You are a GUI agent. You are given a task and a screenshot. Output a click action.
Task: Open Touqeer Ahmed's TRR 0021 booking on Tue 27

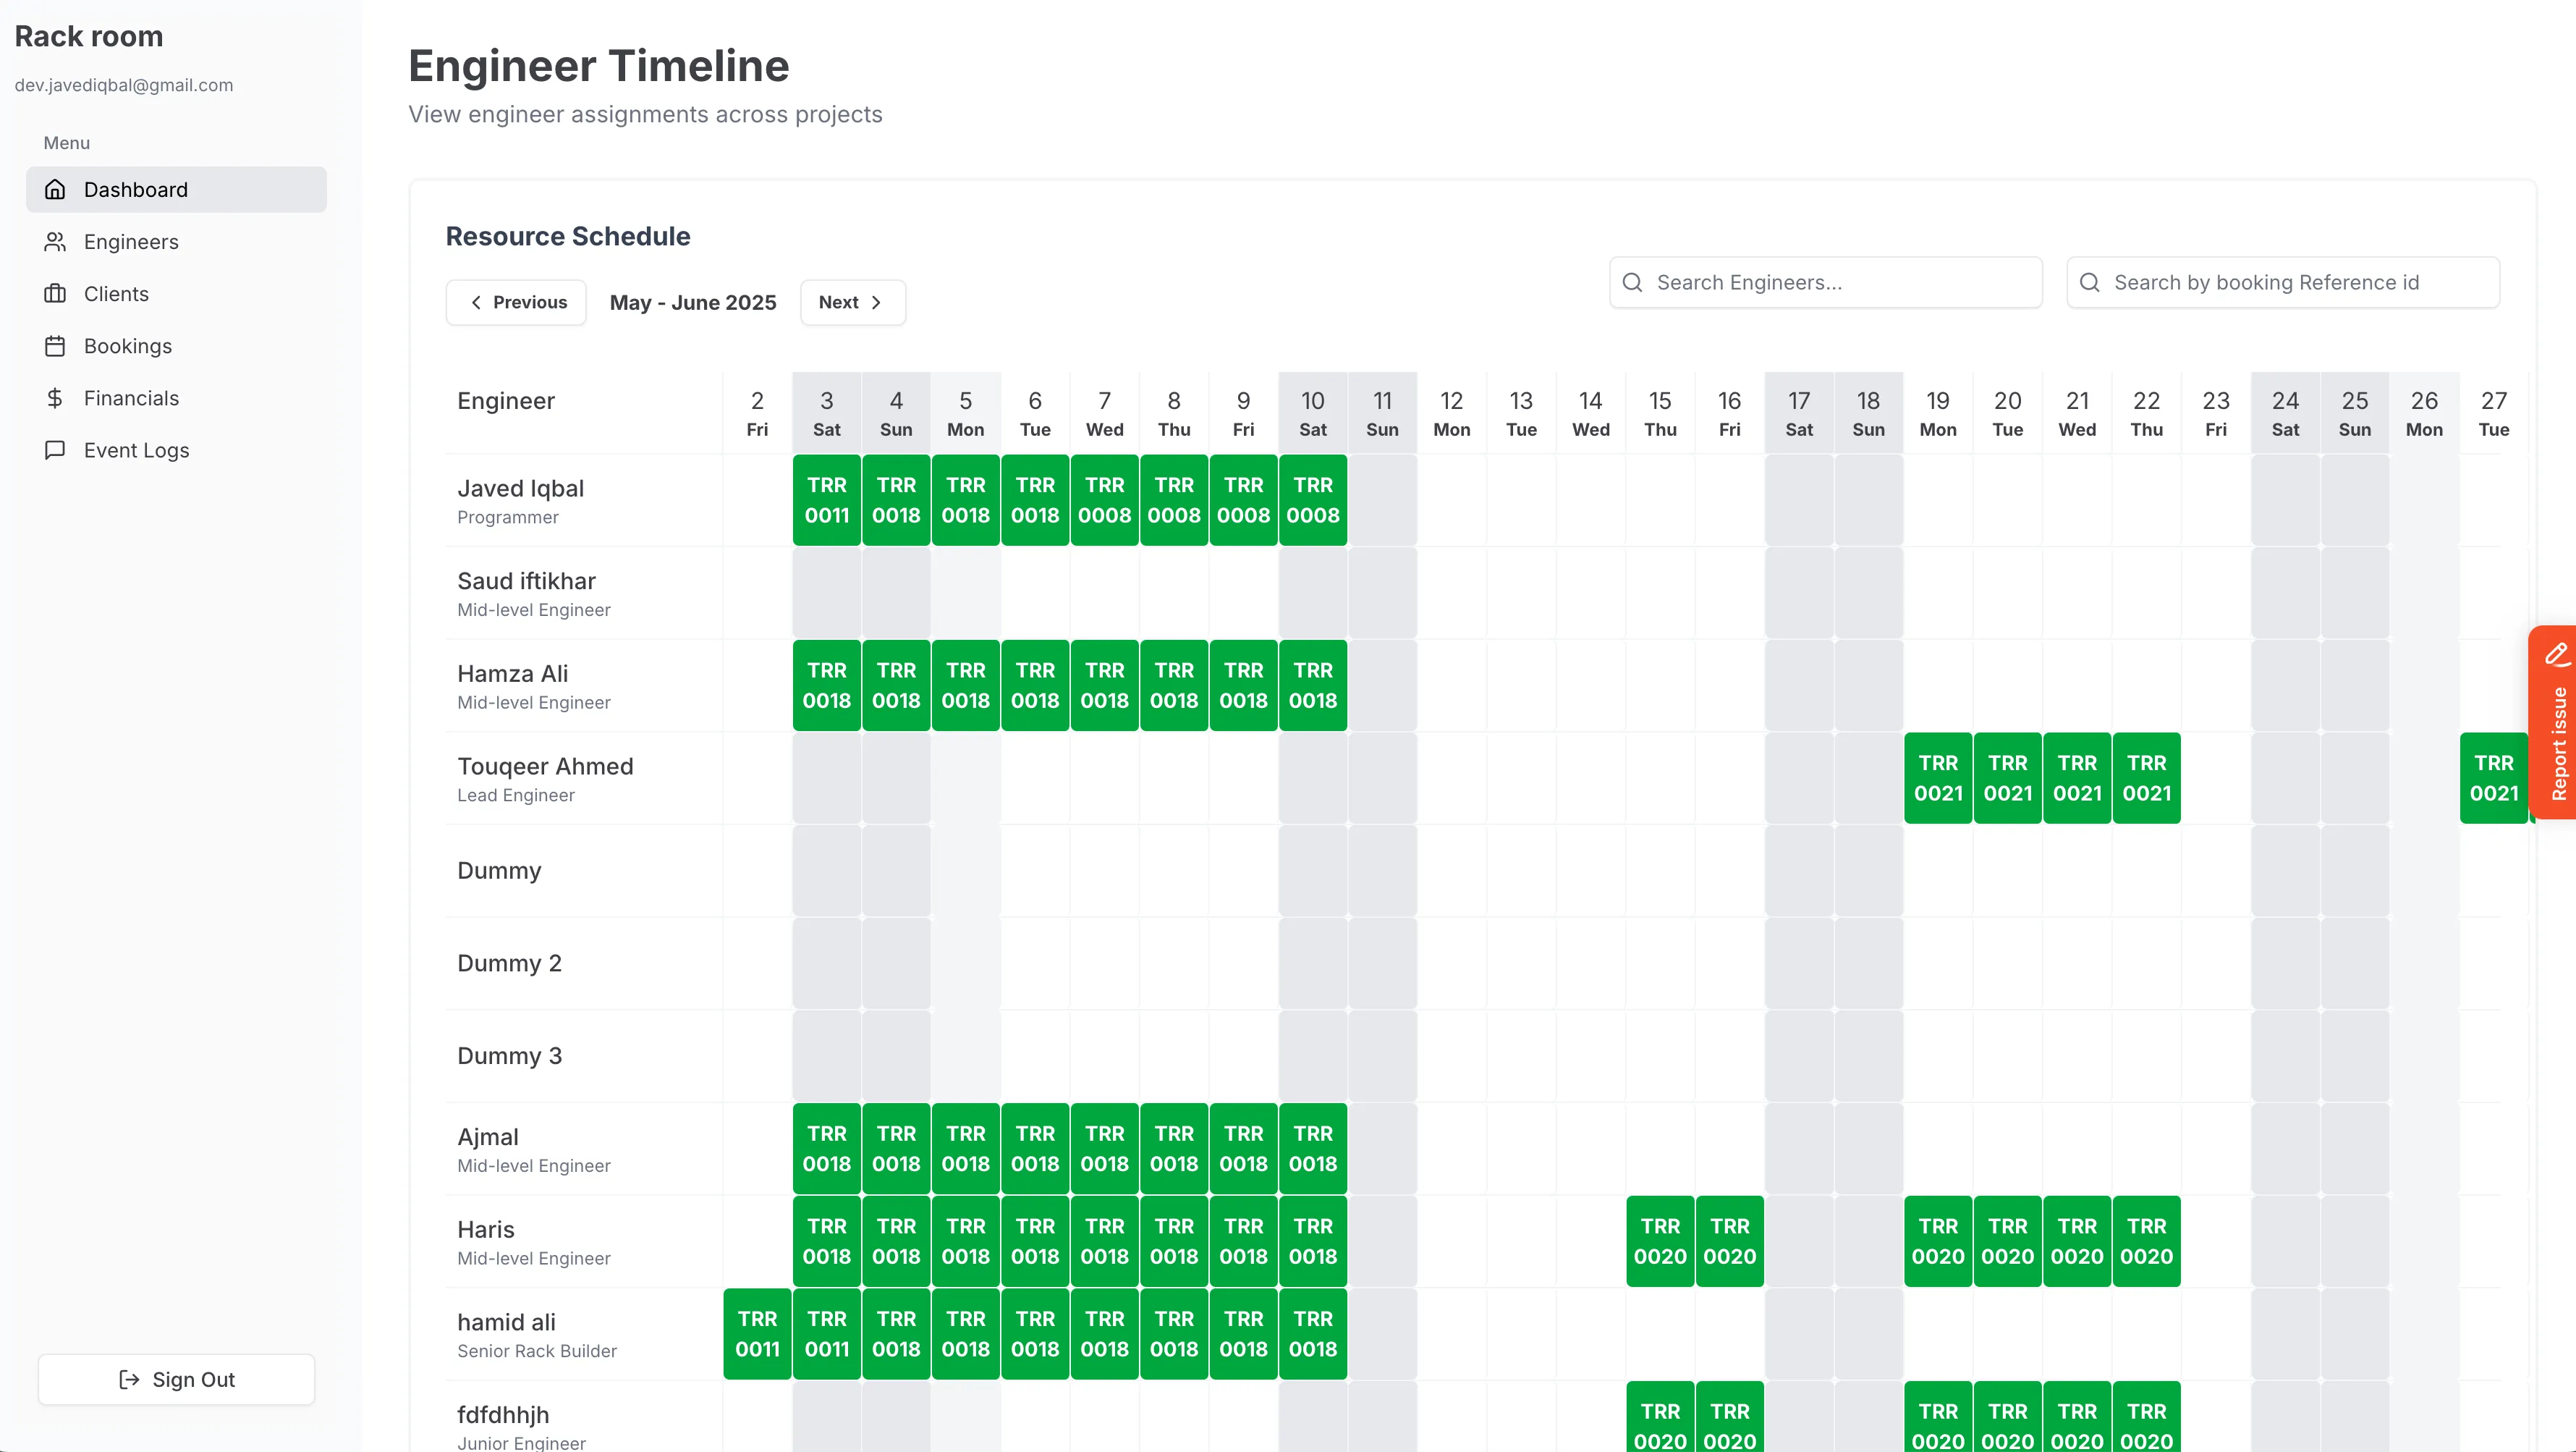(2494, 778)
